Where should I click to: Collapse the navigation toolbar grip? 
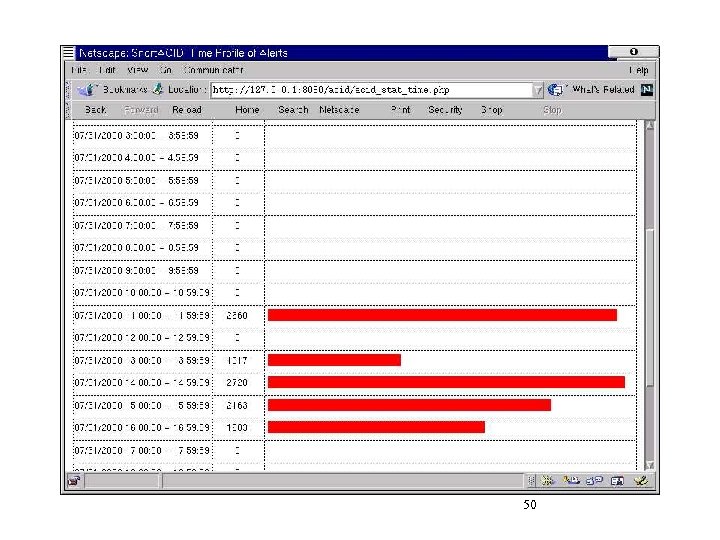click(x=68, y=110)
